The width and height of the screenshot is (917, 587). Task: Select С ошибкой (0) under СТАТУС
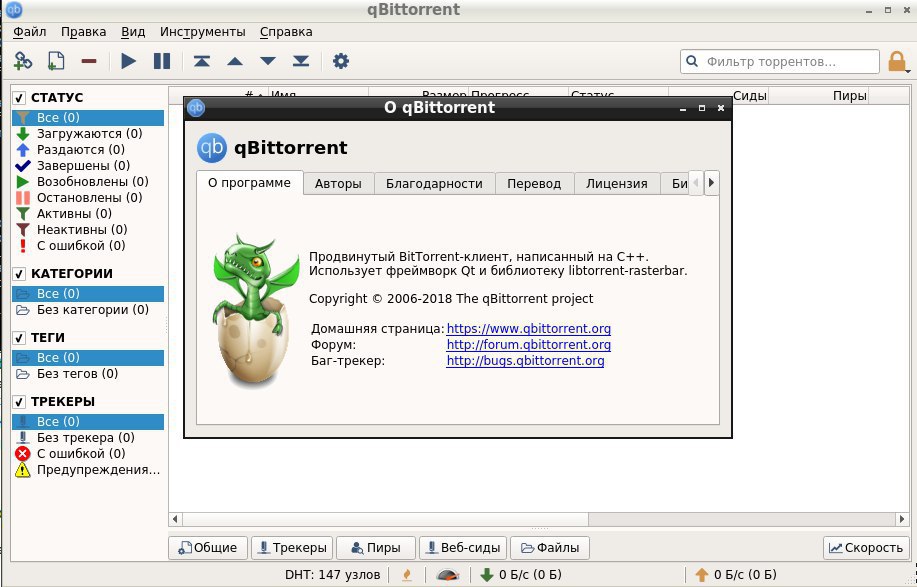click(88, 246)
